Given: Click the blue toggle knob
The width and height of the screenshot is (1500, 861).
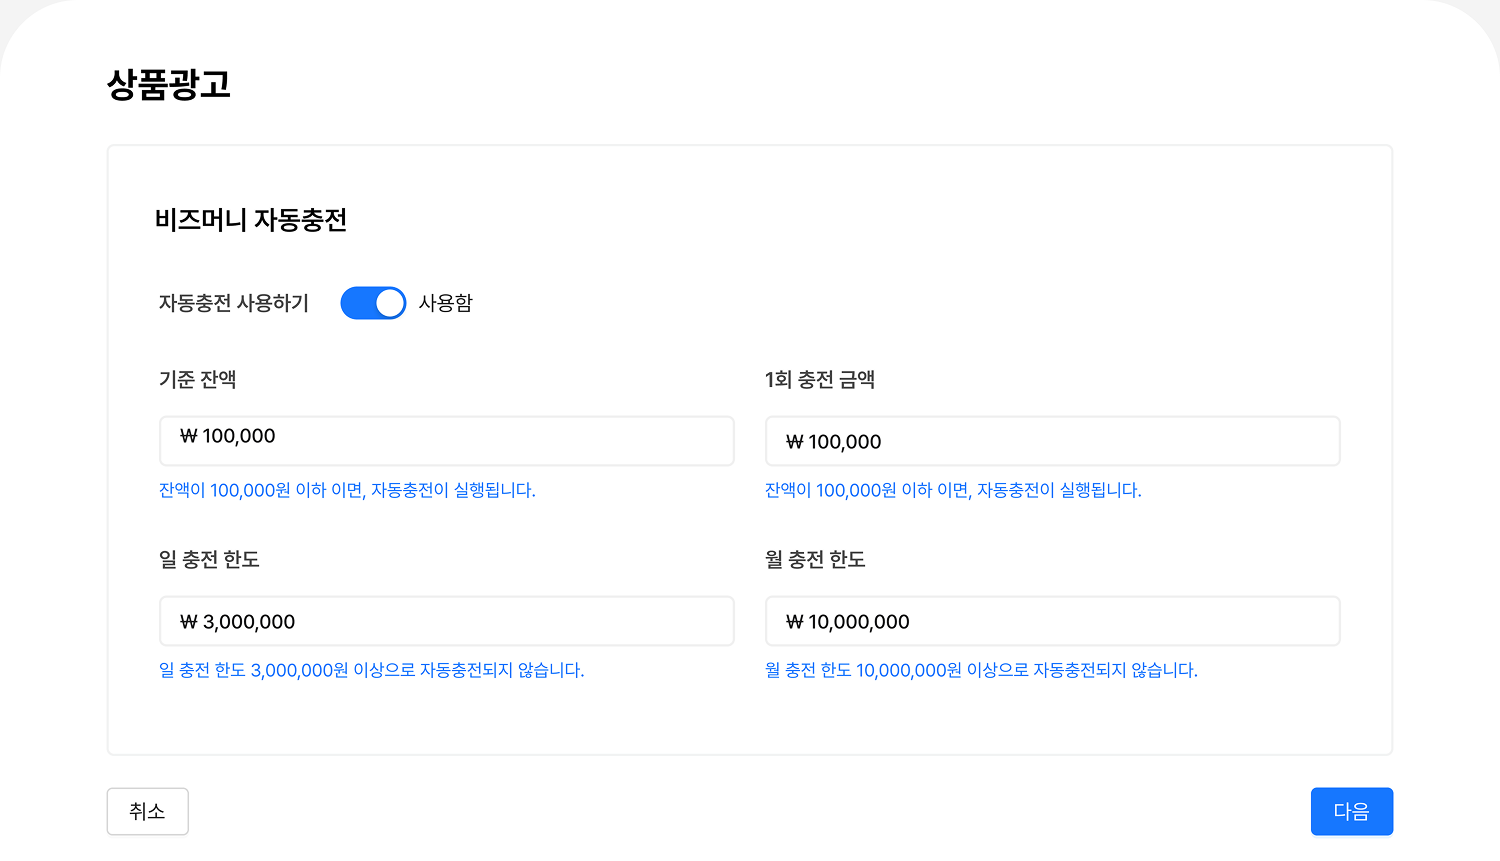Looking at the screenshot, I should click(388, 302).
